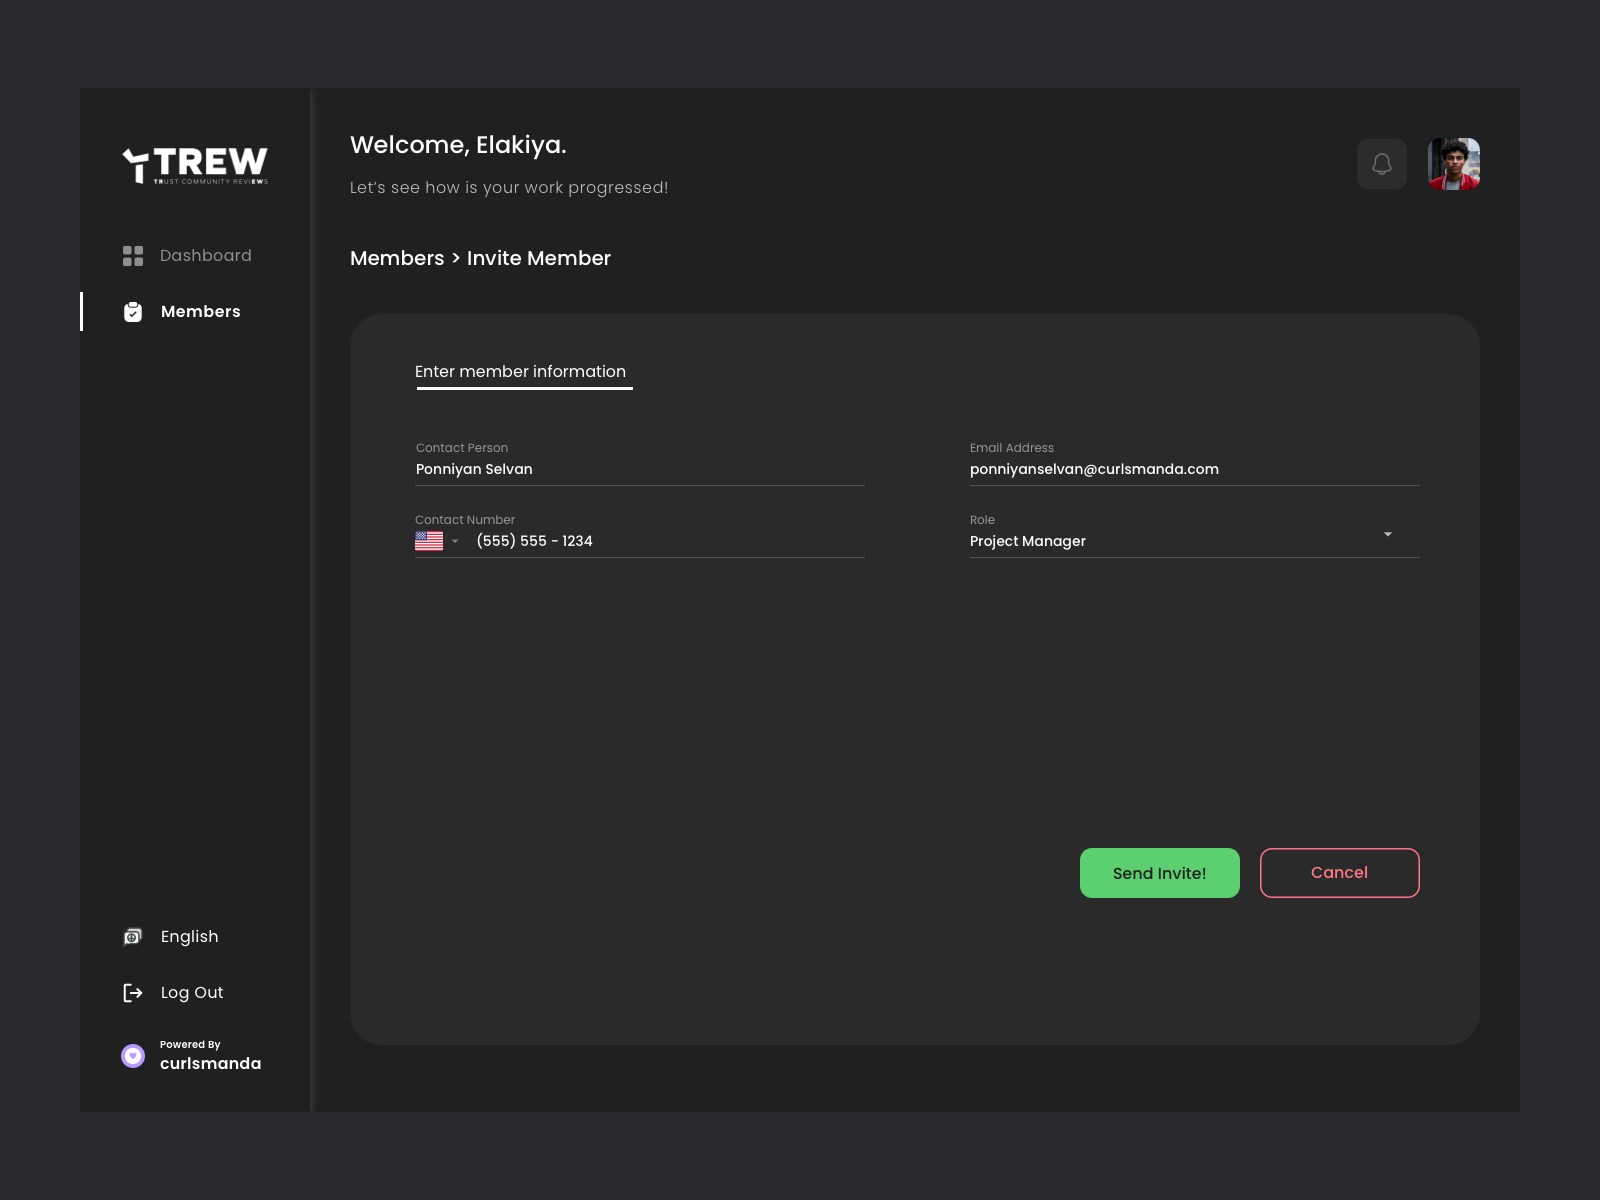Click the US flag country selector
The width and height of the screenshot is (1600, 1200).
tap(429, 541)
